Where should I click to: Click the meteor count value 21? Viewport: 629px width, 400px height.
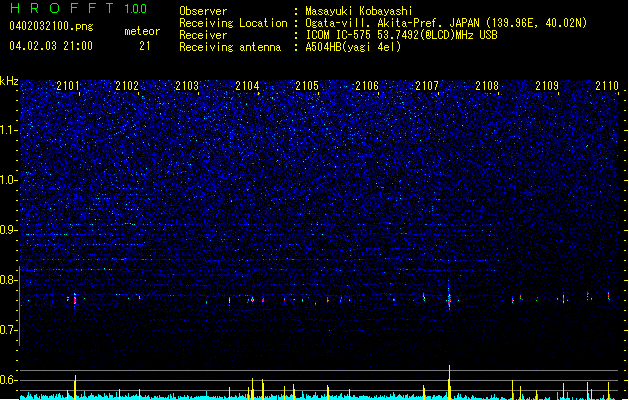point(145,46)
